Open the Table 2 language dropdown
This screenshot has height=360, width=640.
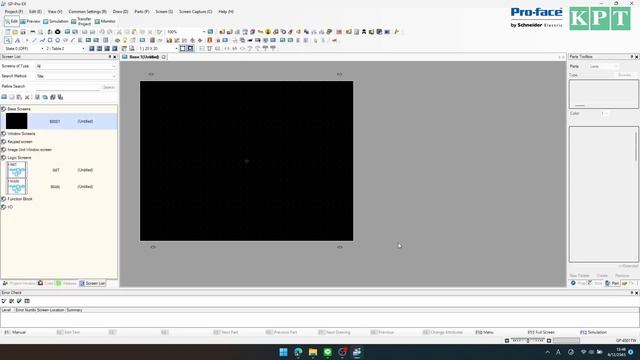65,48
